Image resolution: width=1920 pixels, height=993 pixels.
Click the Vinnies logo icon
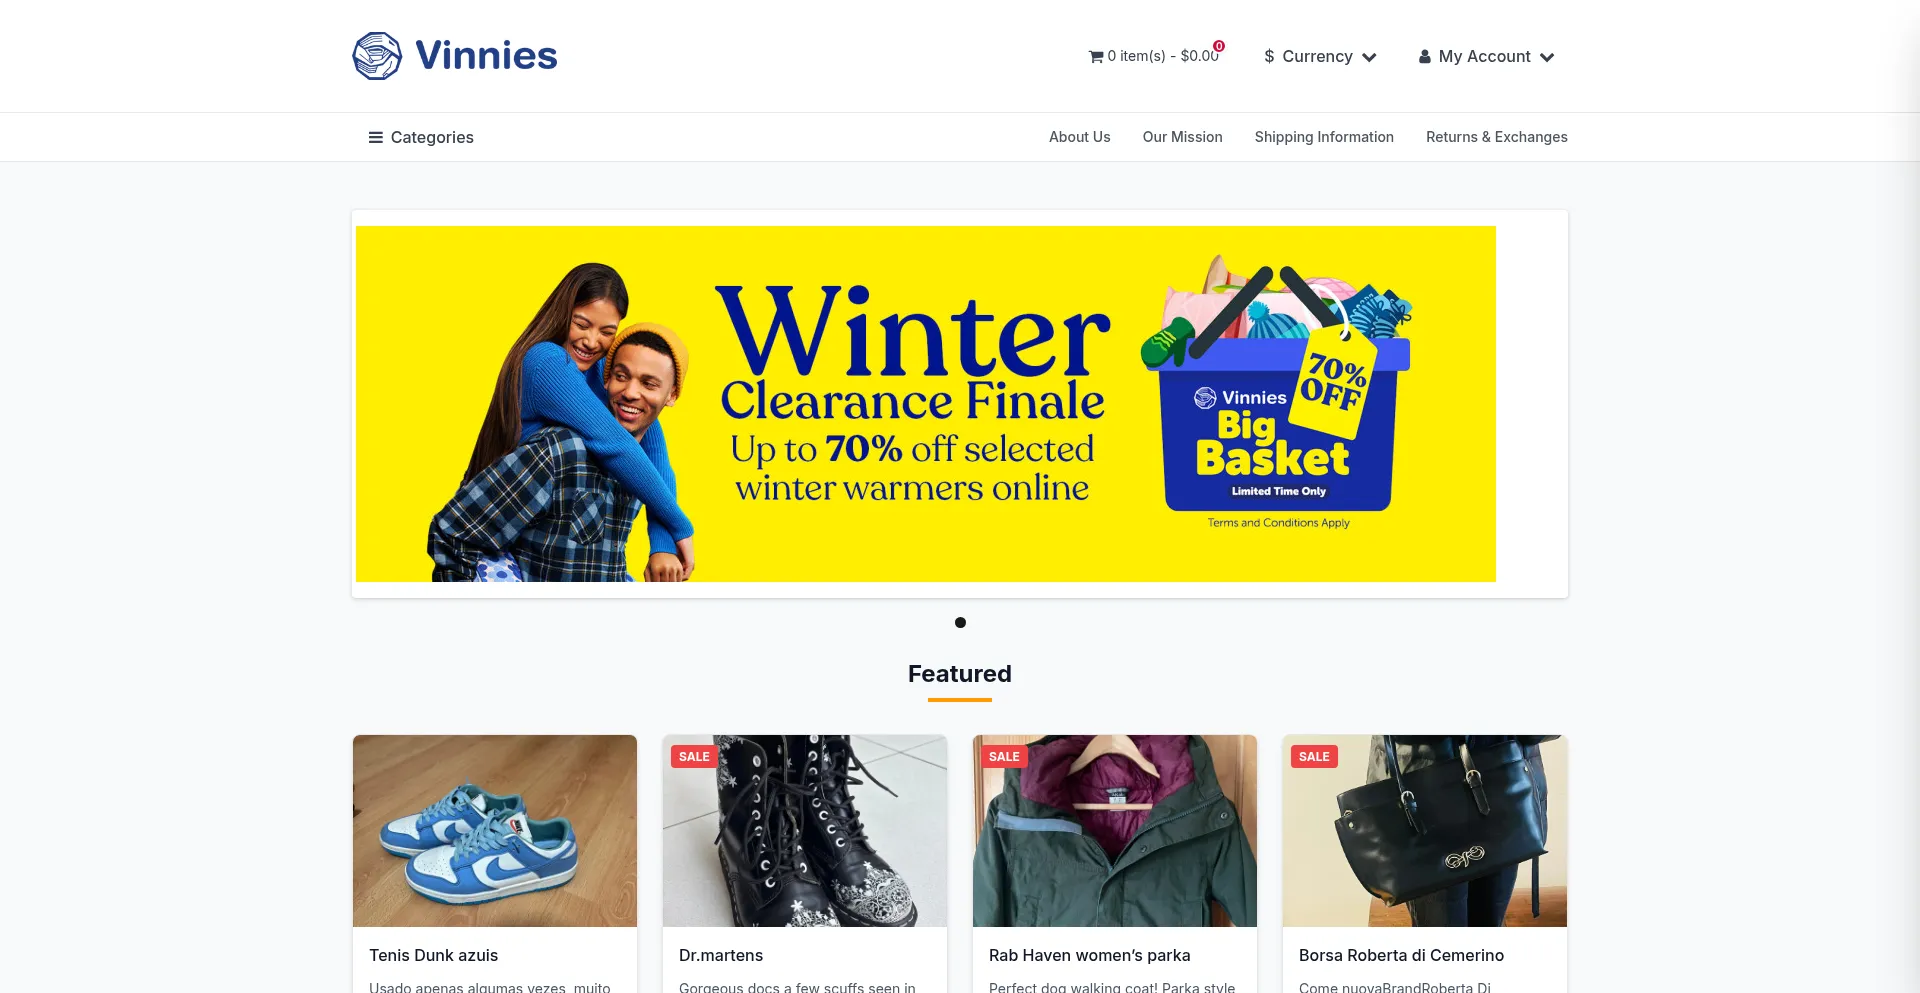[377, 56]
